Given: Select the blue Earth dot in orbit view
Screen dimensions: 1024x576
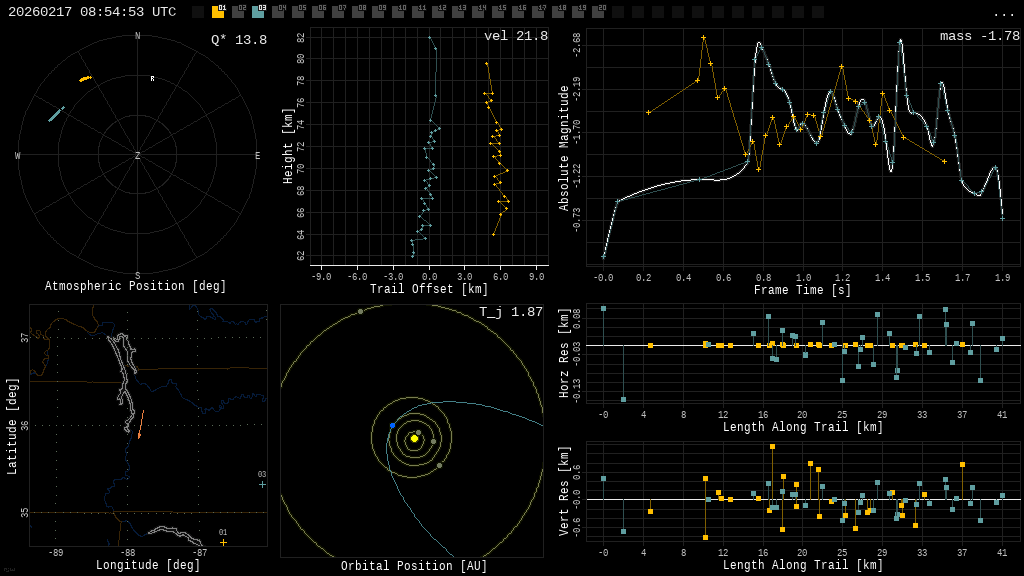Looking at the screenshot, I should 393,426.
